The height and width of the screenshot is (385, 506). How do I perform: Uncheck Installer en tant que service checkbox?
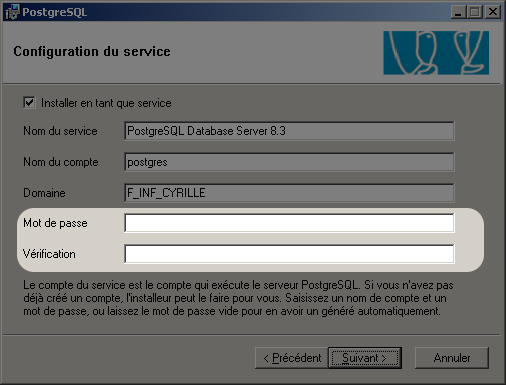coord(29,102)
